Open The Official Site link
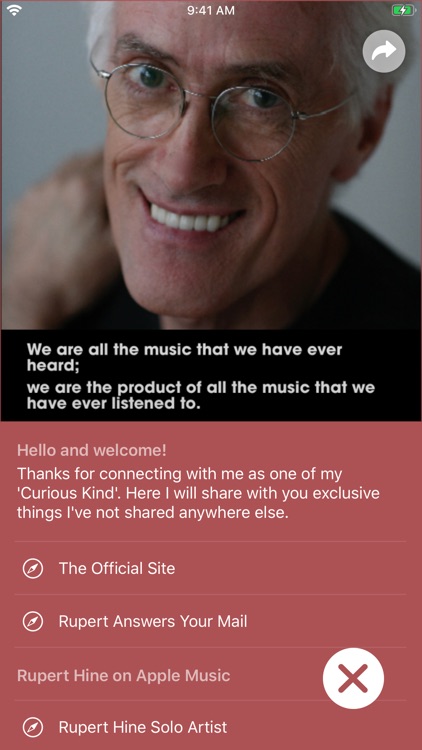422x750 pixels. [211, 569]
